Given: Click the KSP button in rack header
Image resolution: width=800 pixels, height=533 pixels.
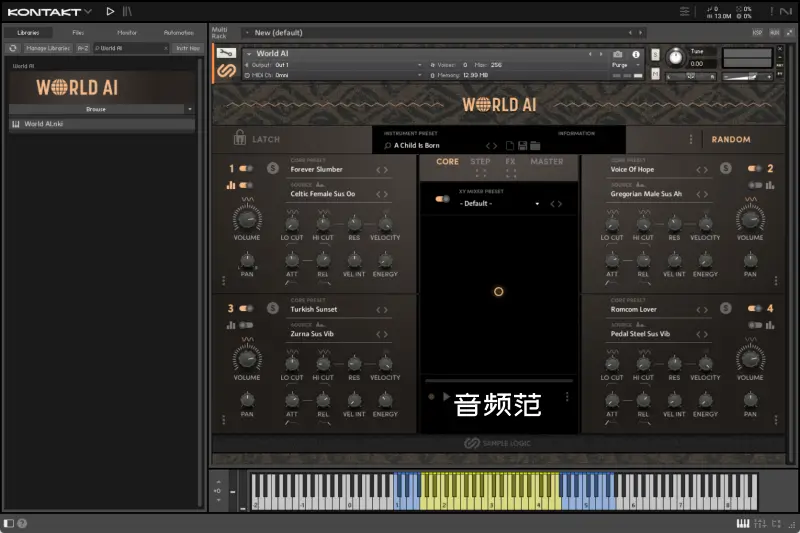Looking at the screenshot, I should click(x=757, y=33).
